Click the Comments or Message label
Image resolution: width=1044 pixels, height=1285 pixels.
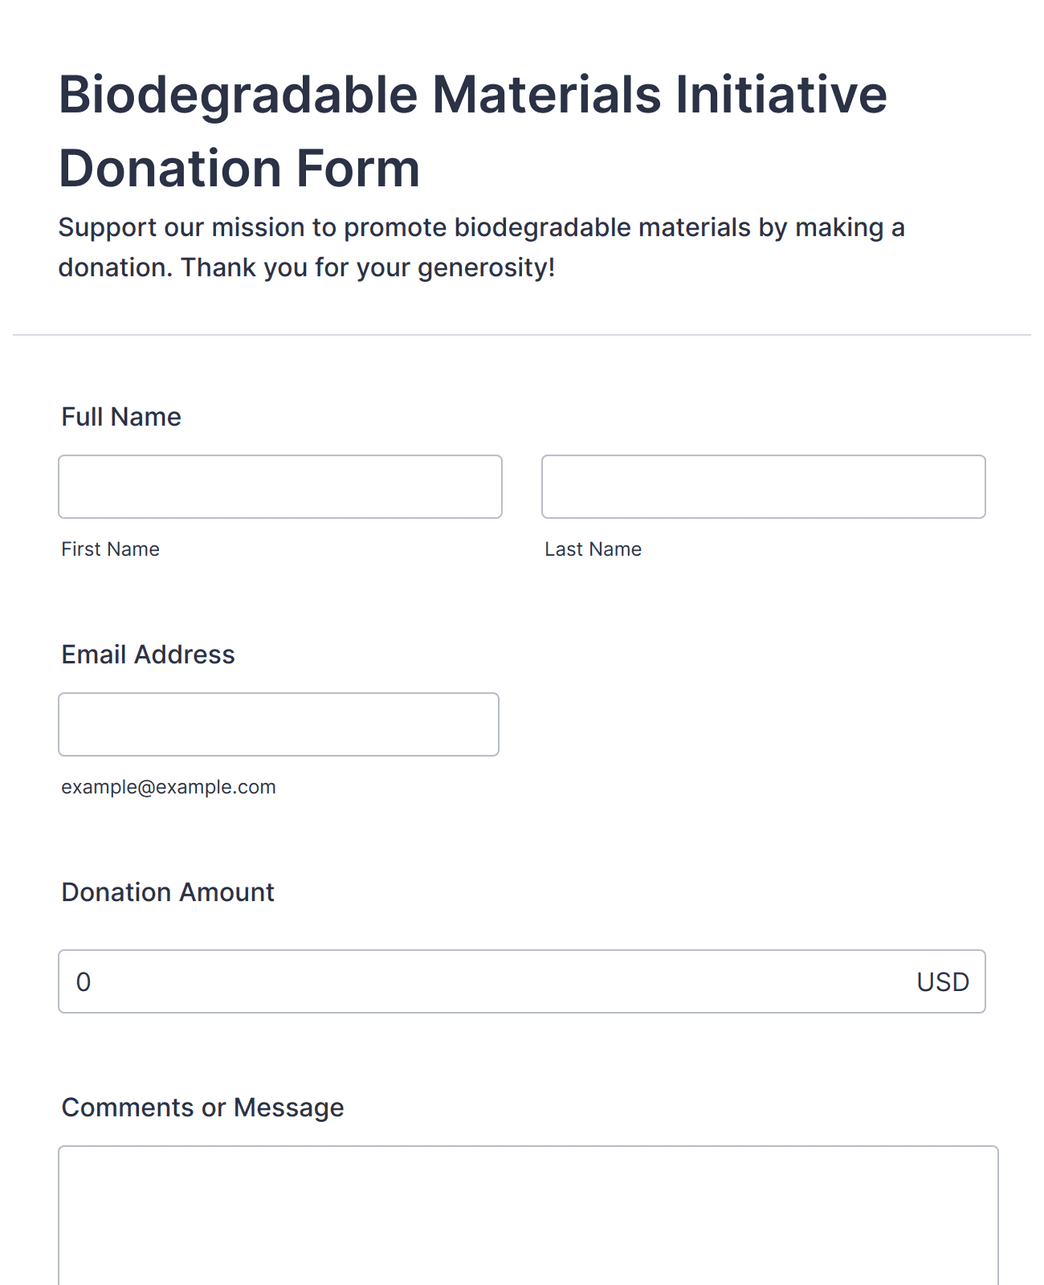tap(203, 1107)
